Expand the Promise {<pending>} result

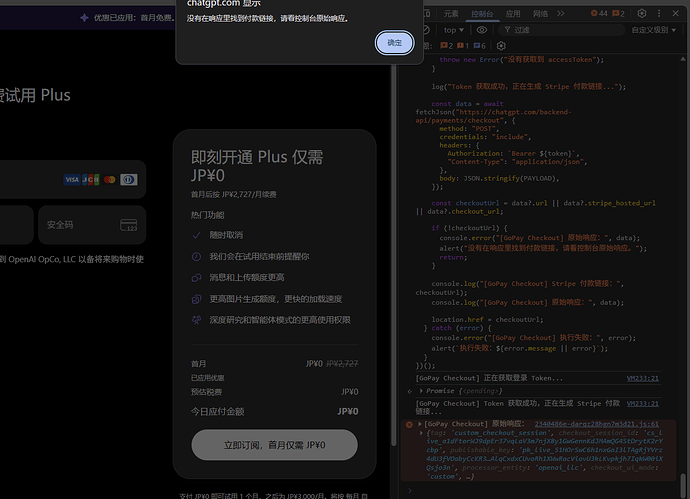(x=421, y=391)
